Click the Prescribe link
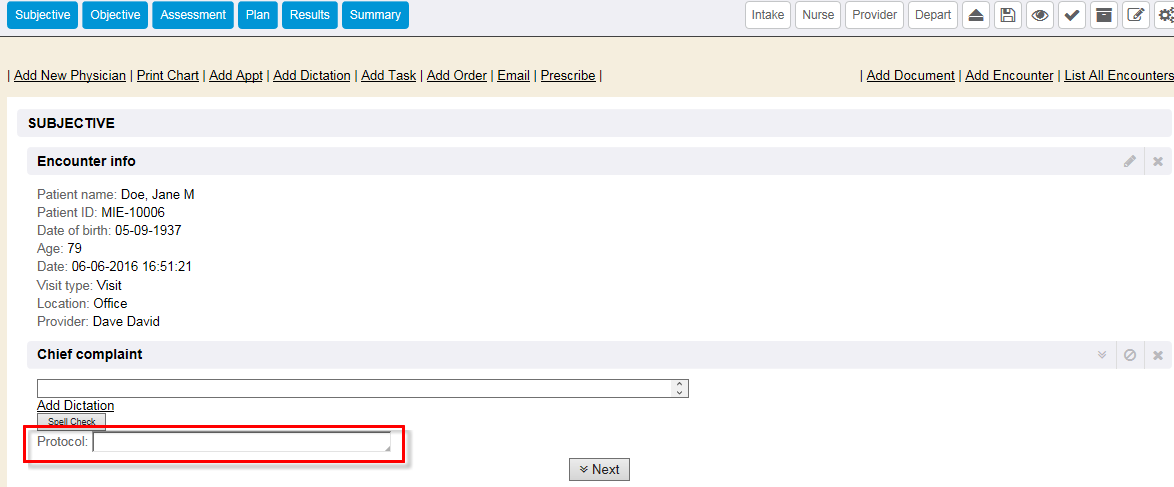This screenshot has width=1174, height=487. (568, 76)
